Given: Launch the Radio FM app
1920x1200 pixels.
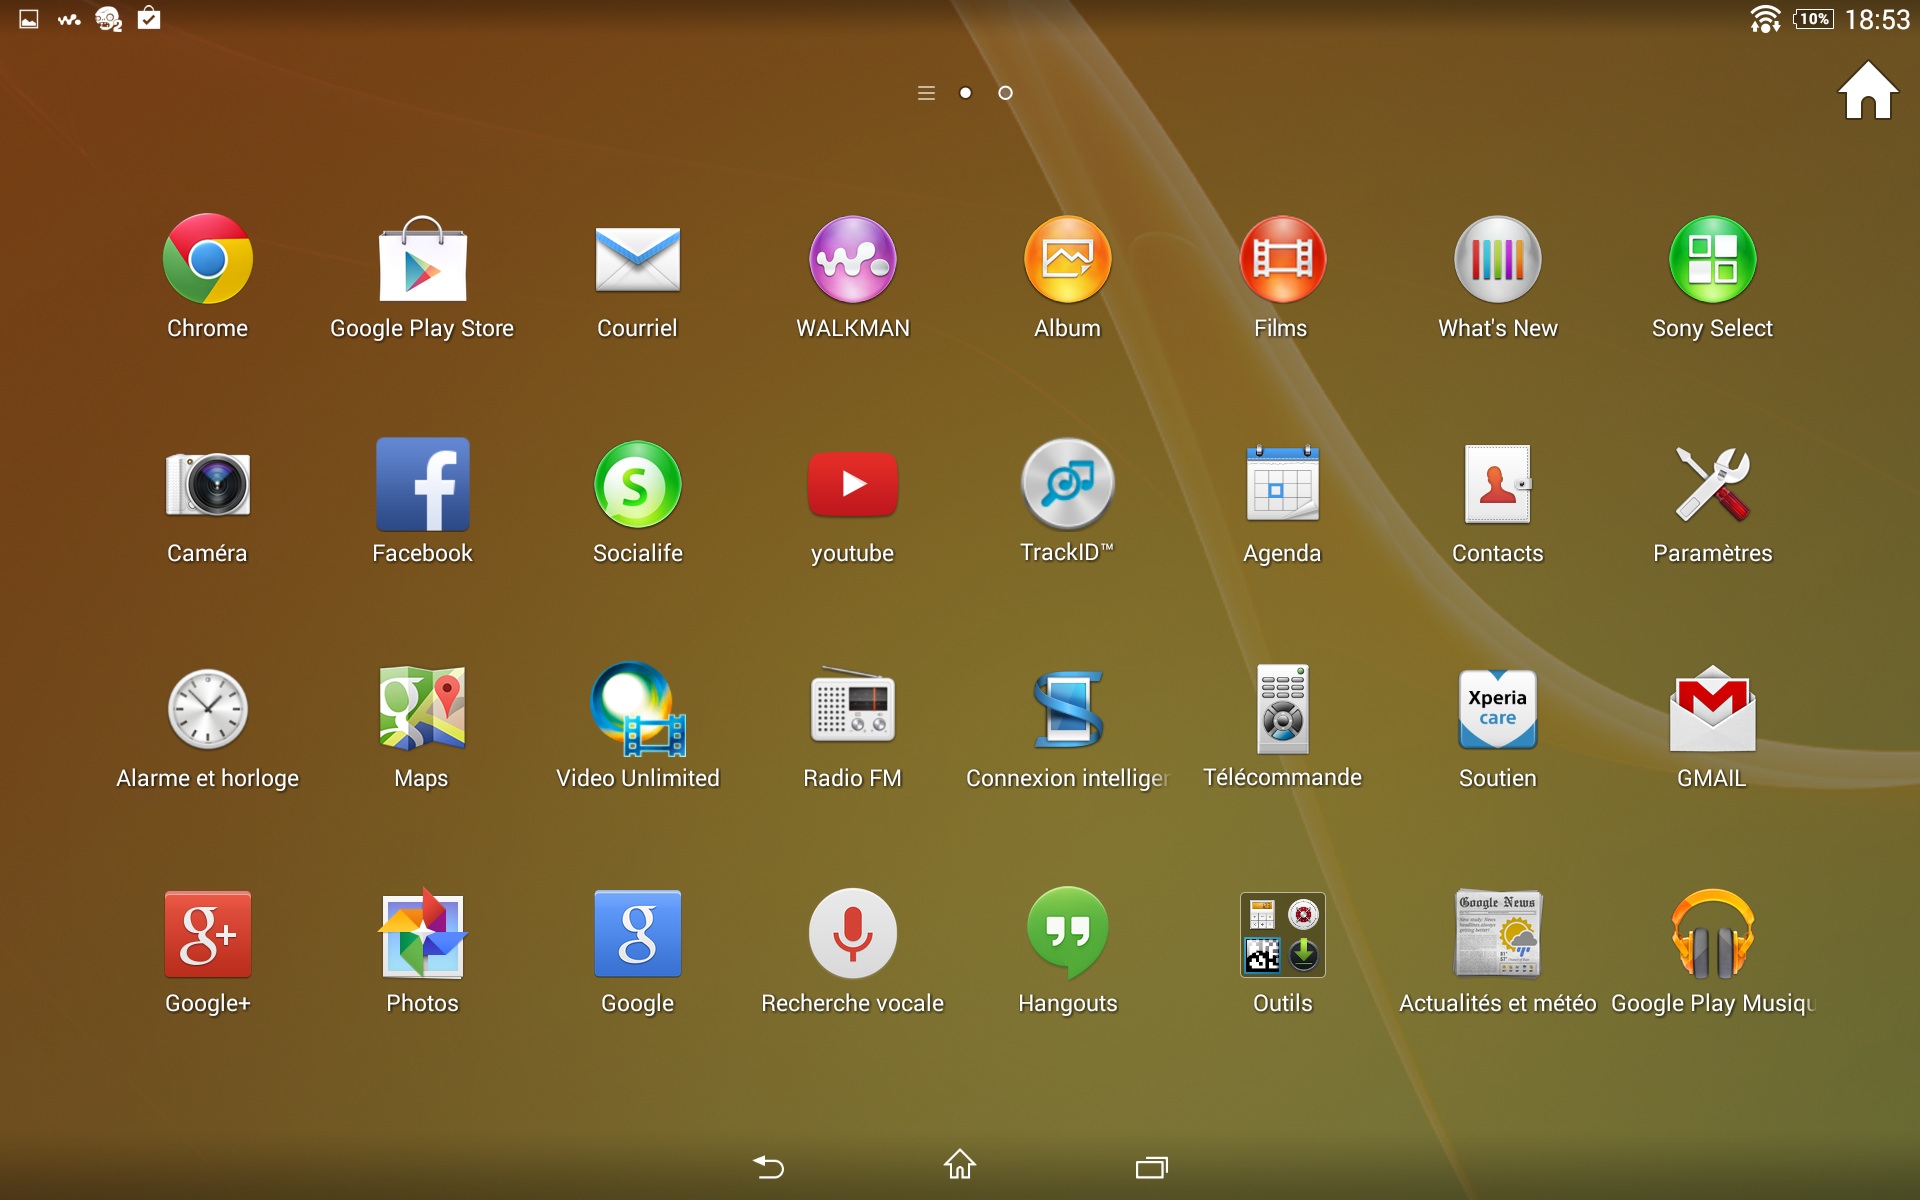Looking at the screenshot, I should tap(852, 710).
